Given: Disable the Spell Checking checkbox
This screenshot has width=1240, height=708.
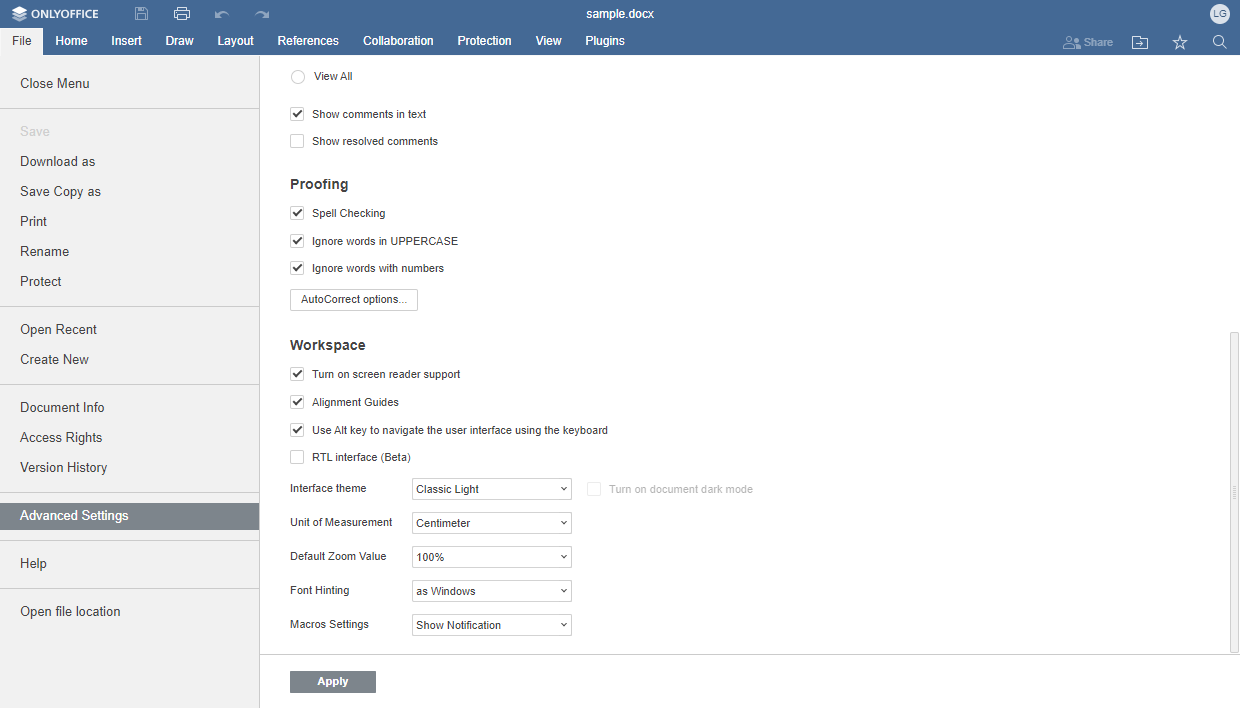Looking at the screenshot, I should tap(297, 213).
